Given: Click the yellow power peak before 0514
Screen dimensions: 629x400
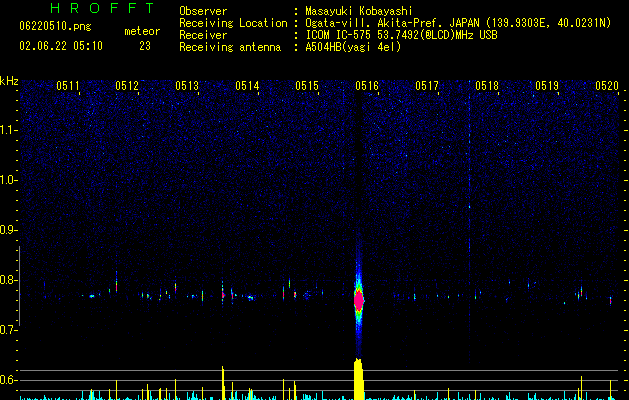Looking at the screenshot, I should (x=223, y=383).
